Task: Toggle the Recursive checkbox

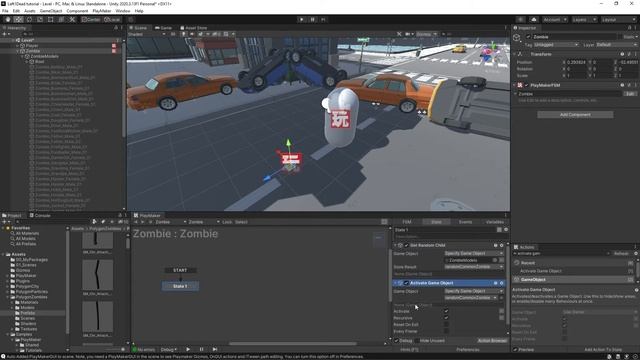Action: (446, 318)
